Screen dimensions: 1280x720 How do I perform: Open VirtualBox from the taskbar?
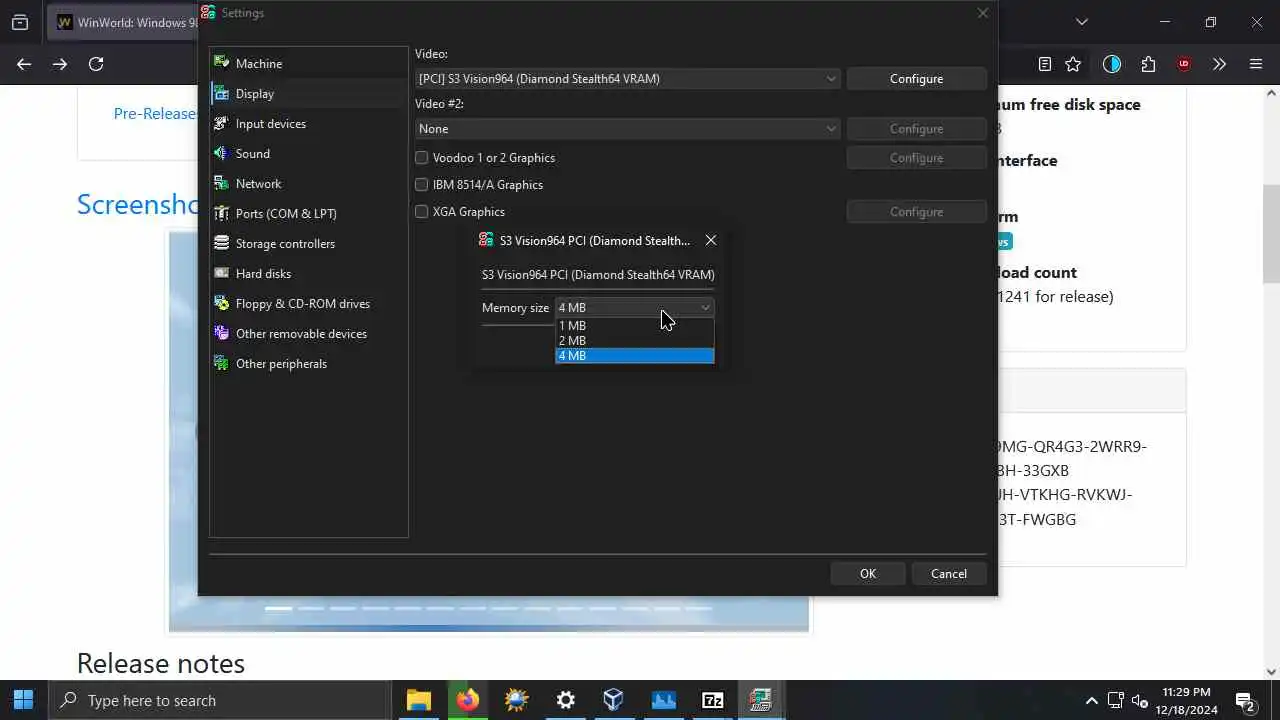point(614,700)
